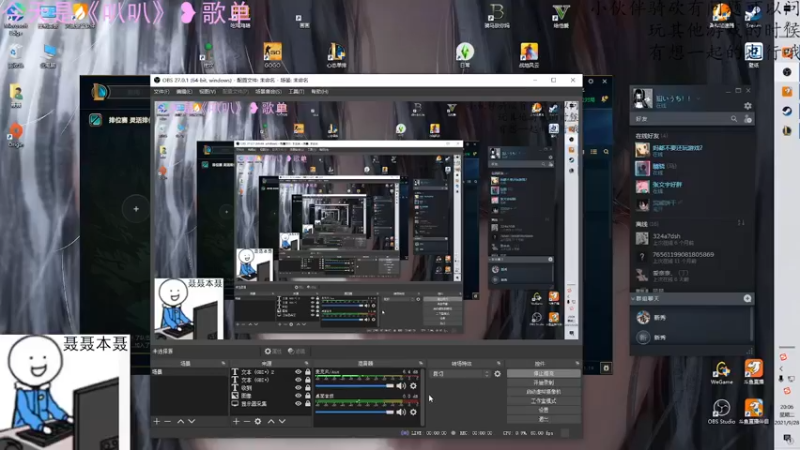Remove the selected source with the minus icon

tap(246, 421)
